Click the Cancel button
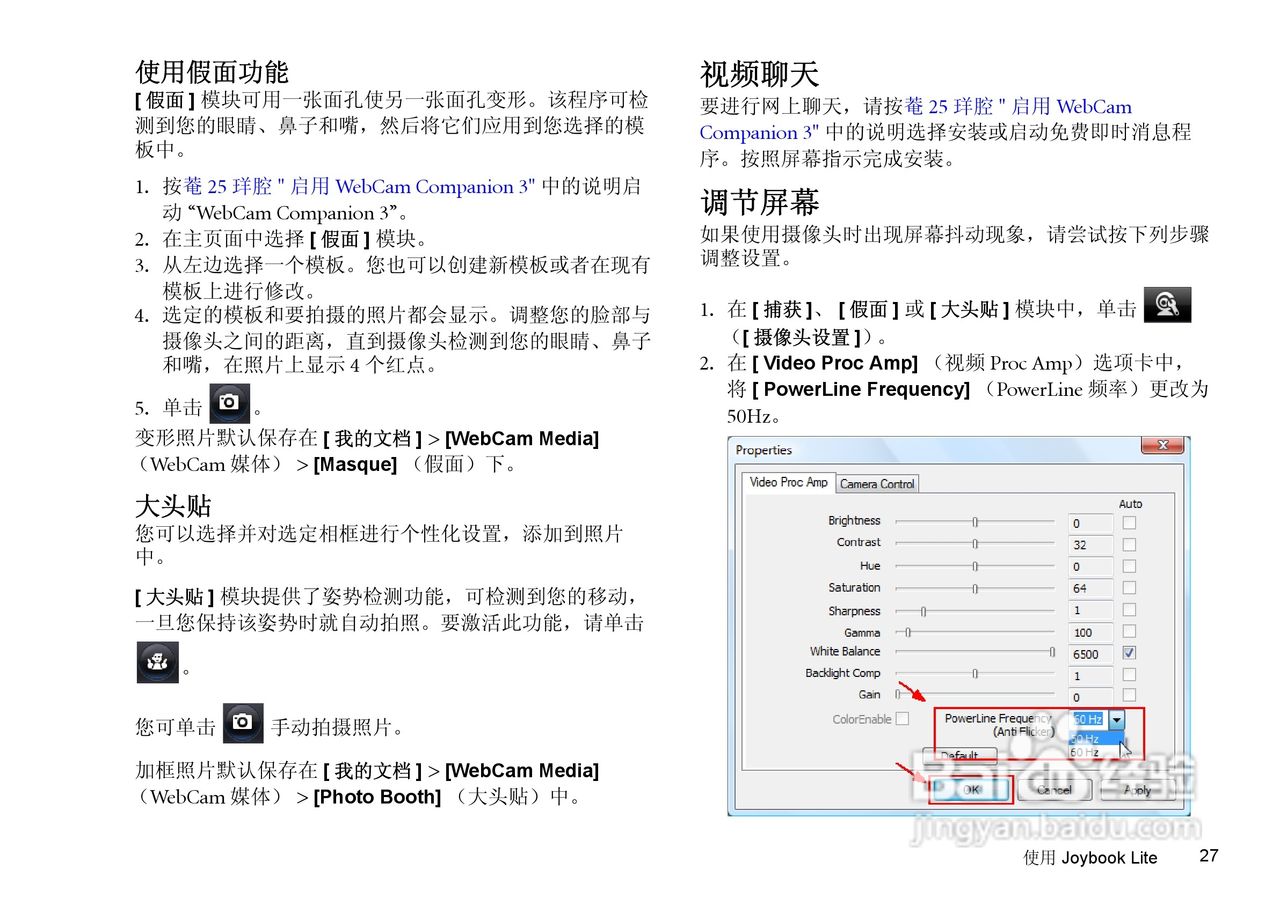The height and width of the screenshot is (899, 1280). 1055,789
